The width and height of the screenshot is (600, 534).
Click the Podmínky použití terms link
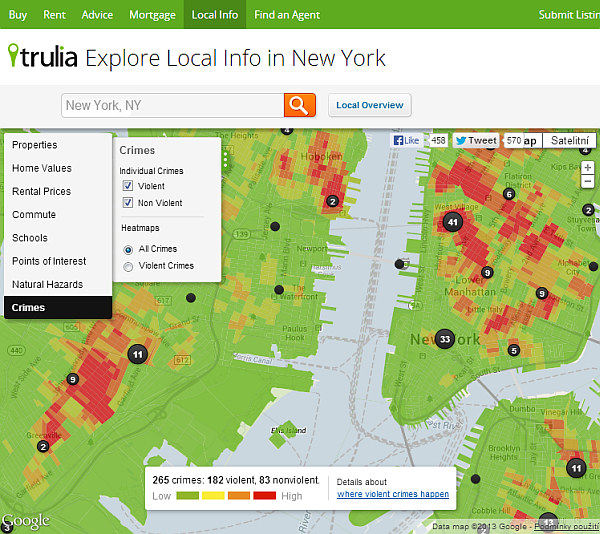pyautogui.click(x=567, y=527)
